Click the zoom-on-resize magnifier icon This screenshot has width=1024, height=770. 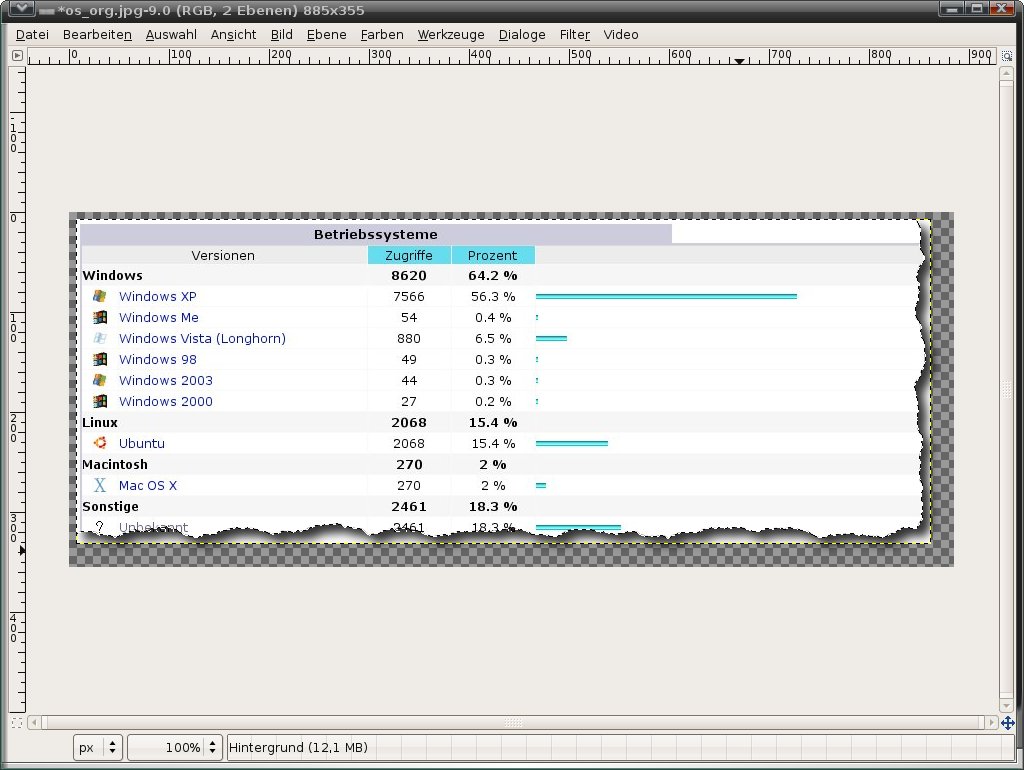click(1006, 56)
